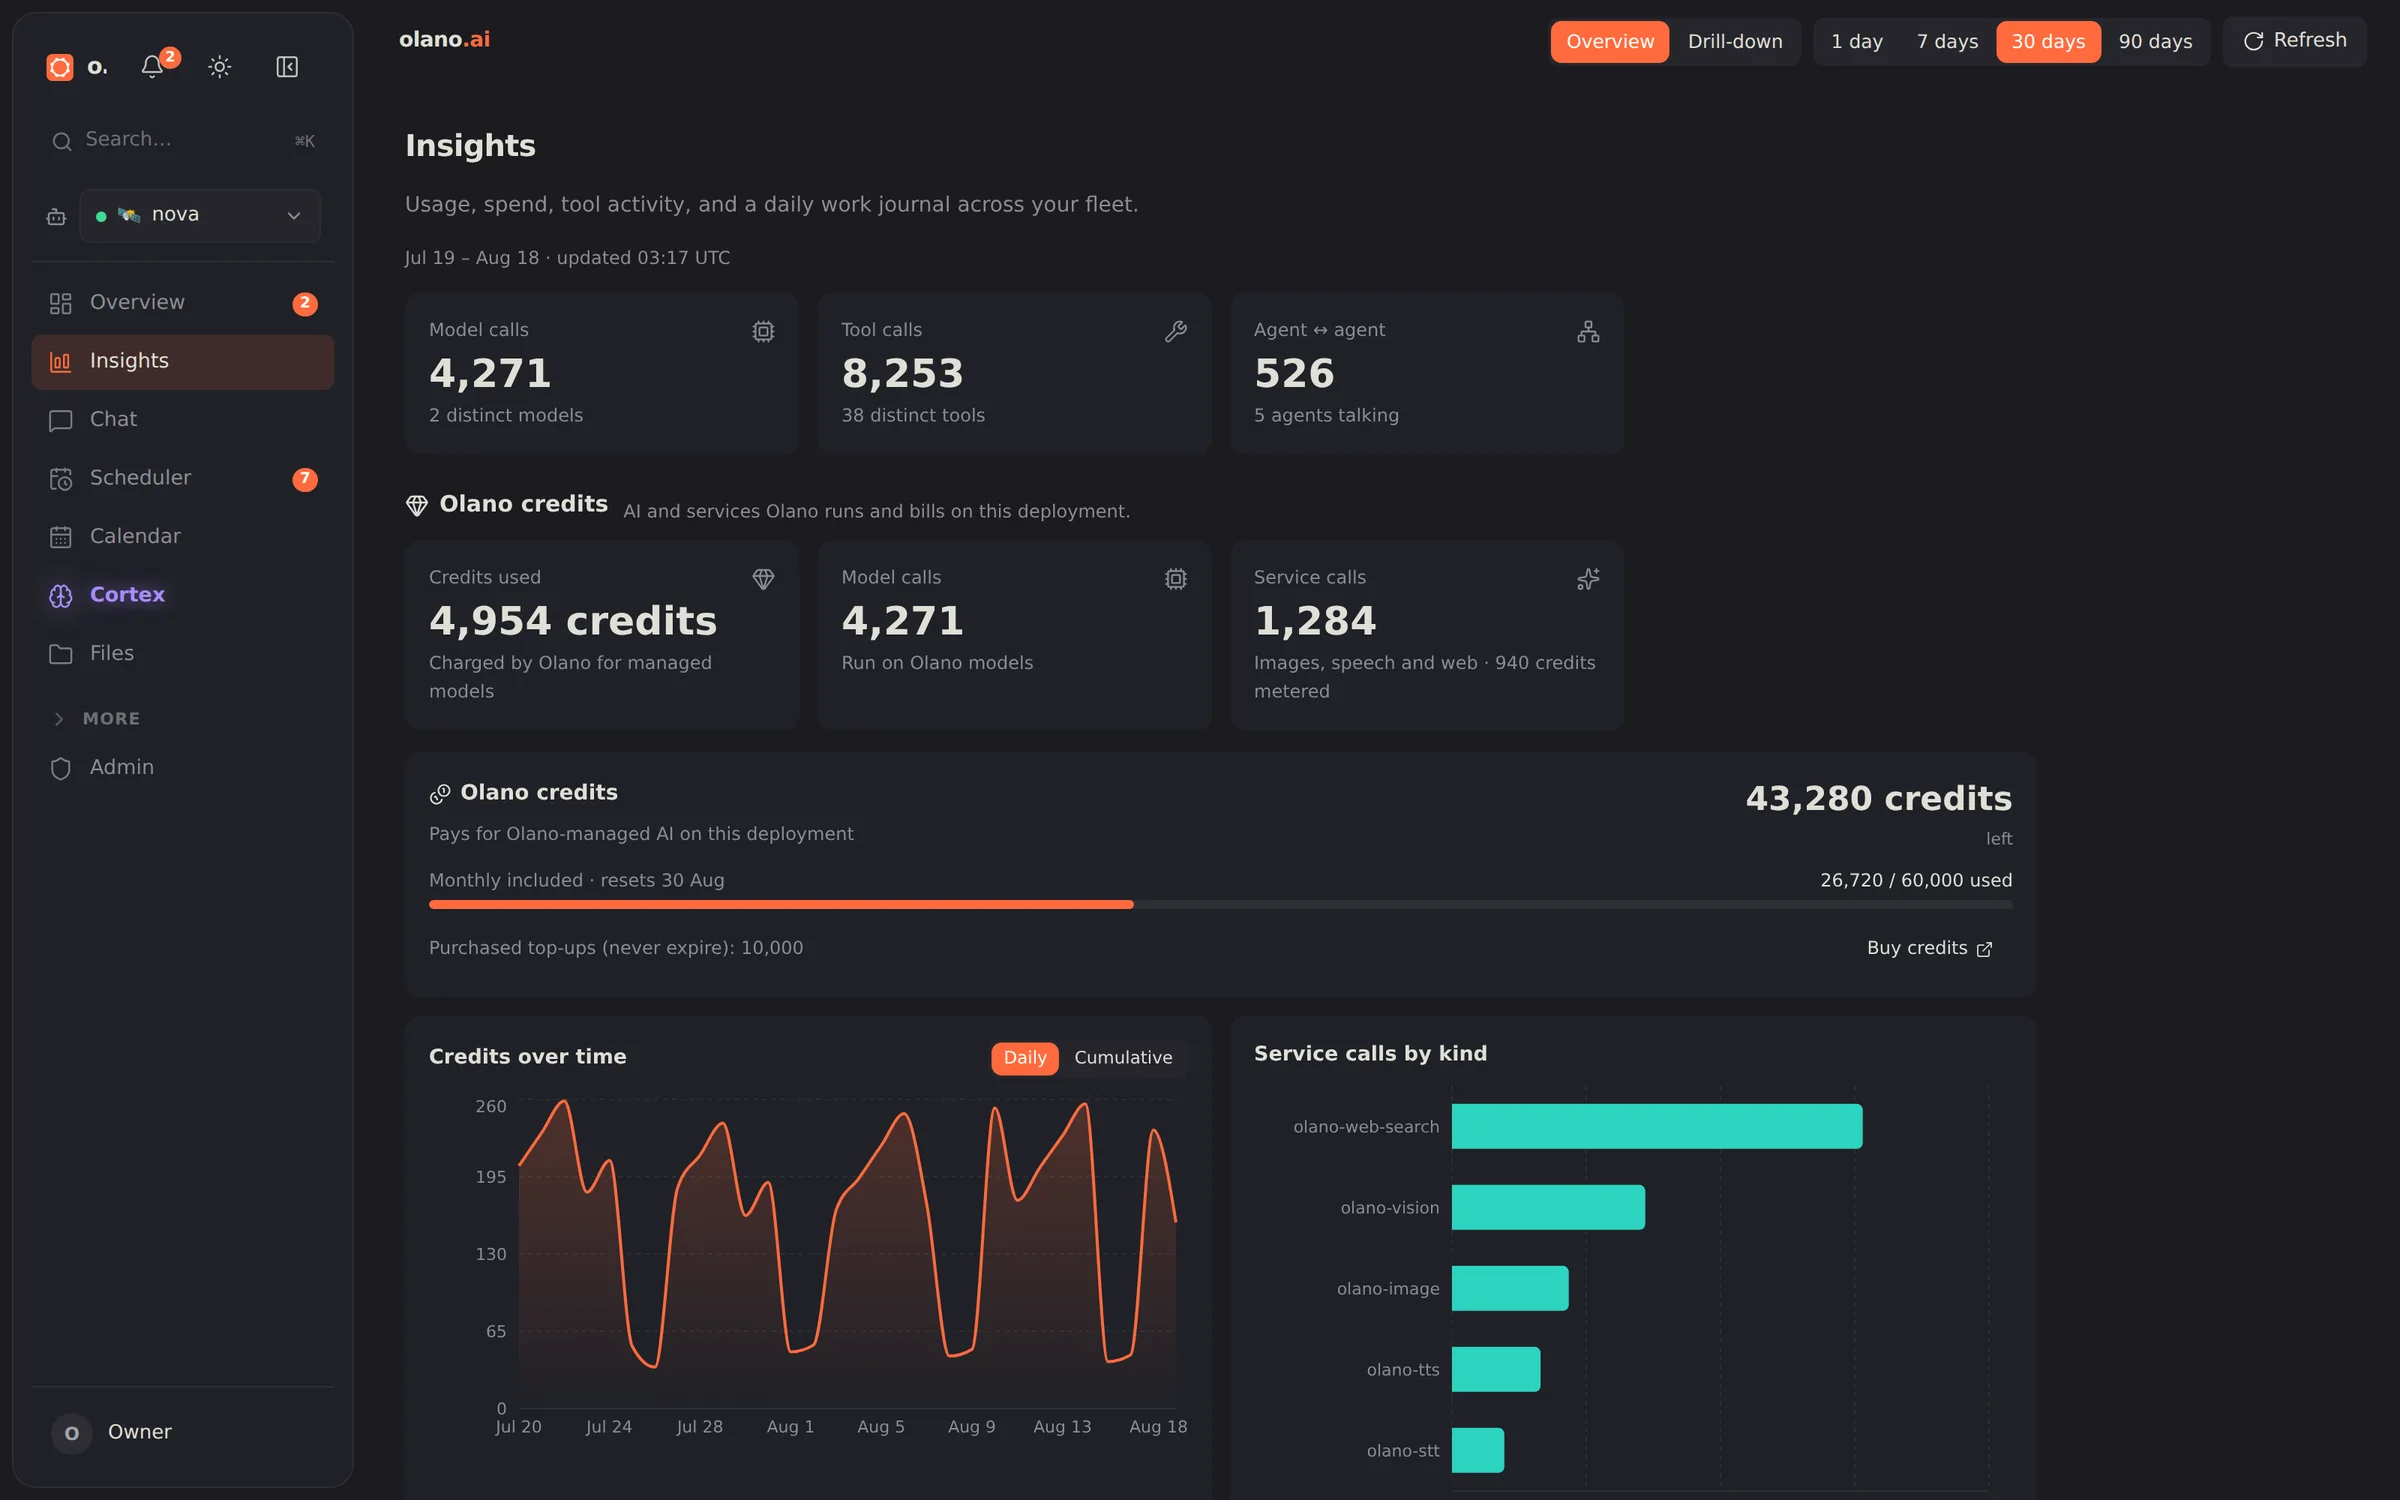Click the coins icon in Olano credits panel
The image size is (2400, 1500).
coord(440,794)
